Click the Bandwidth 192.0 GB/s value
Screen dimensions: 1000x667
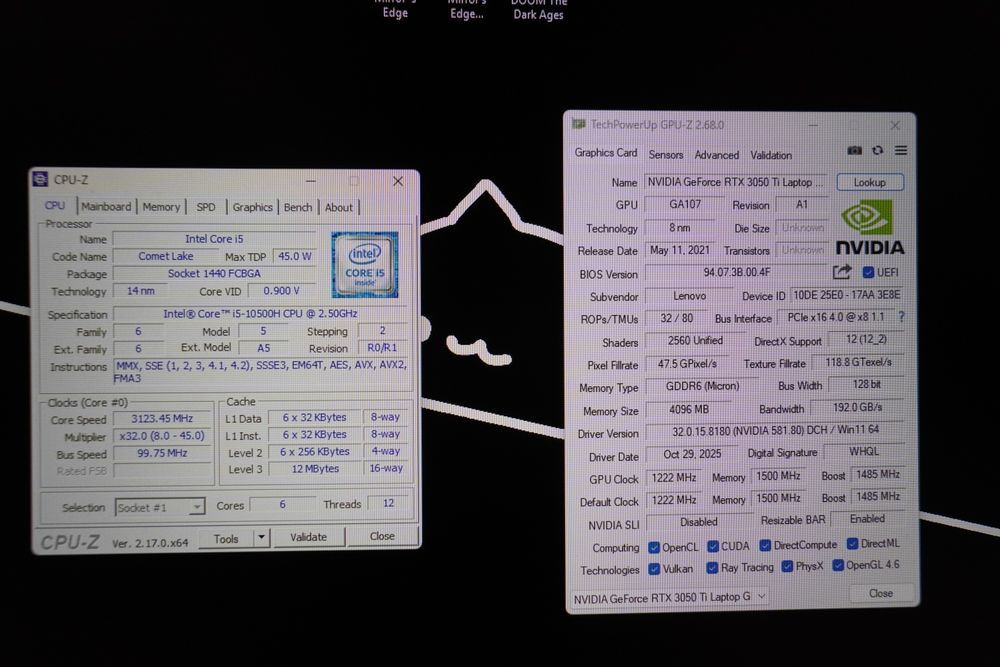tap(858, 407)
